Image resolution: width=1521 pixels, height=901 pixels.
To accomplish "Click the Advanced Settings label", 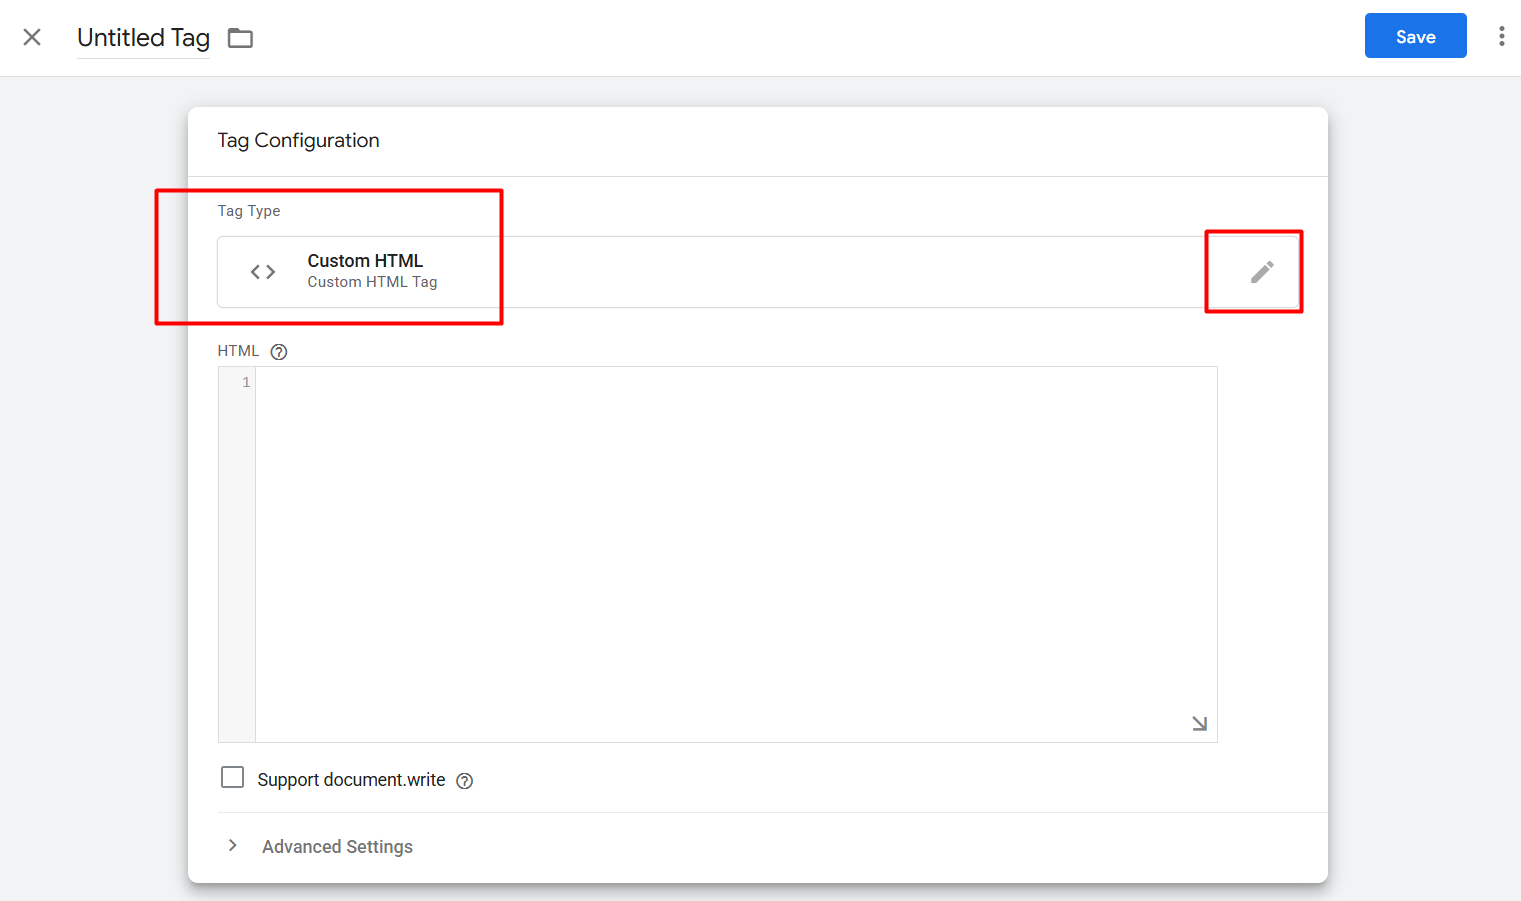I will pyautogui.click(x=337, y=847).
